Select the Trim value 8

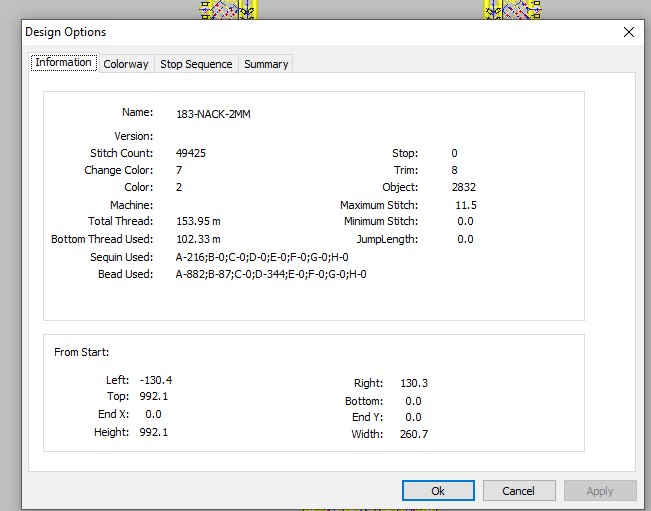454,170
